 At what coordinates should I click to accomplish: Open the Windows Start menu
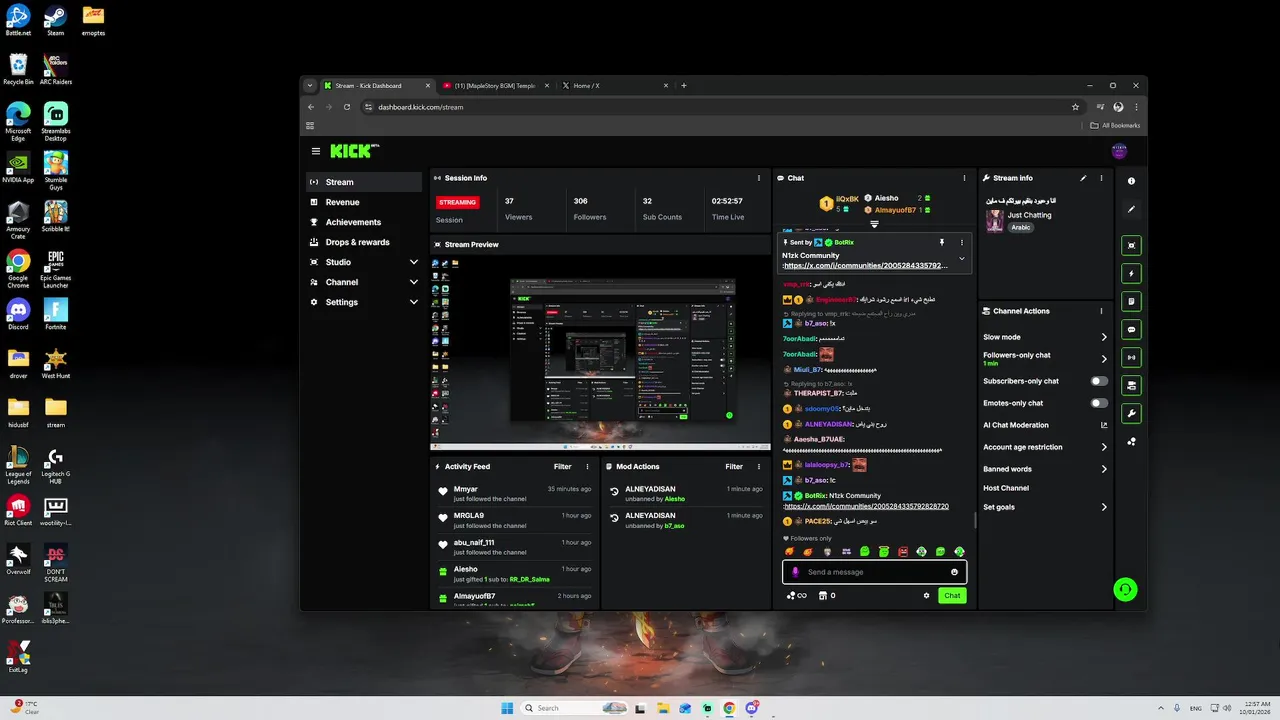507,708
